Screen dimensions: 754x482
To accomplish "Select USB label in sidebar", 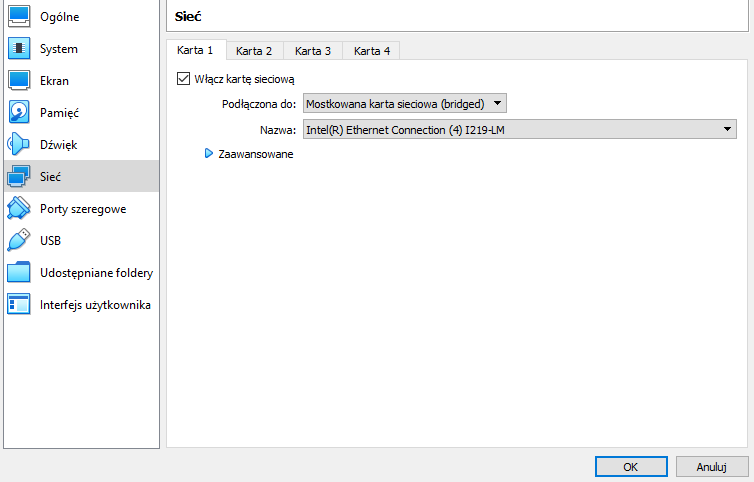I will [x=50, y=241].
